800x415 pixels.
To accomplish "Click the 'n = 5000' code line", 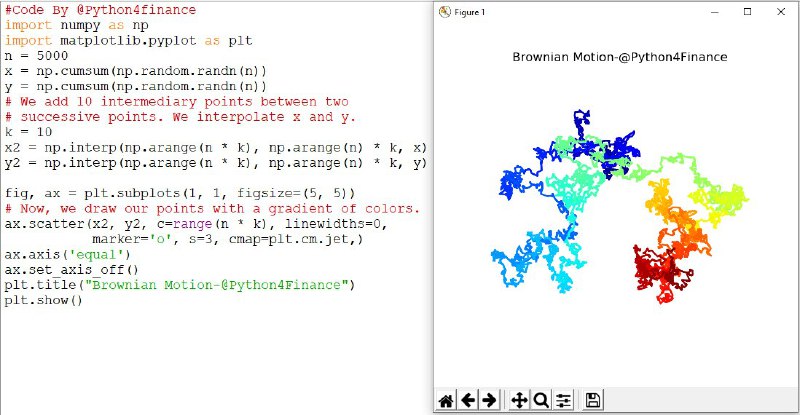I will pos(36,56).
